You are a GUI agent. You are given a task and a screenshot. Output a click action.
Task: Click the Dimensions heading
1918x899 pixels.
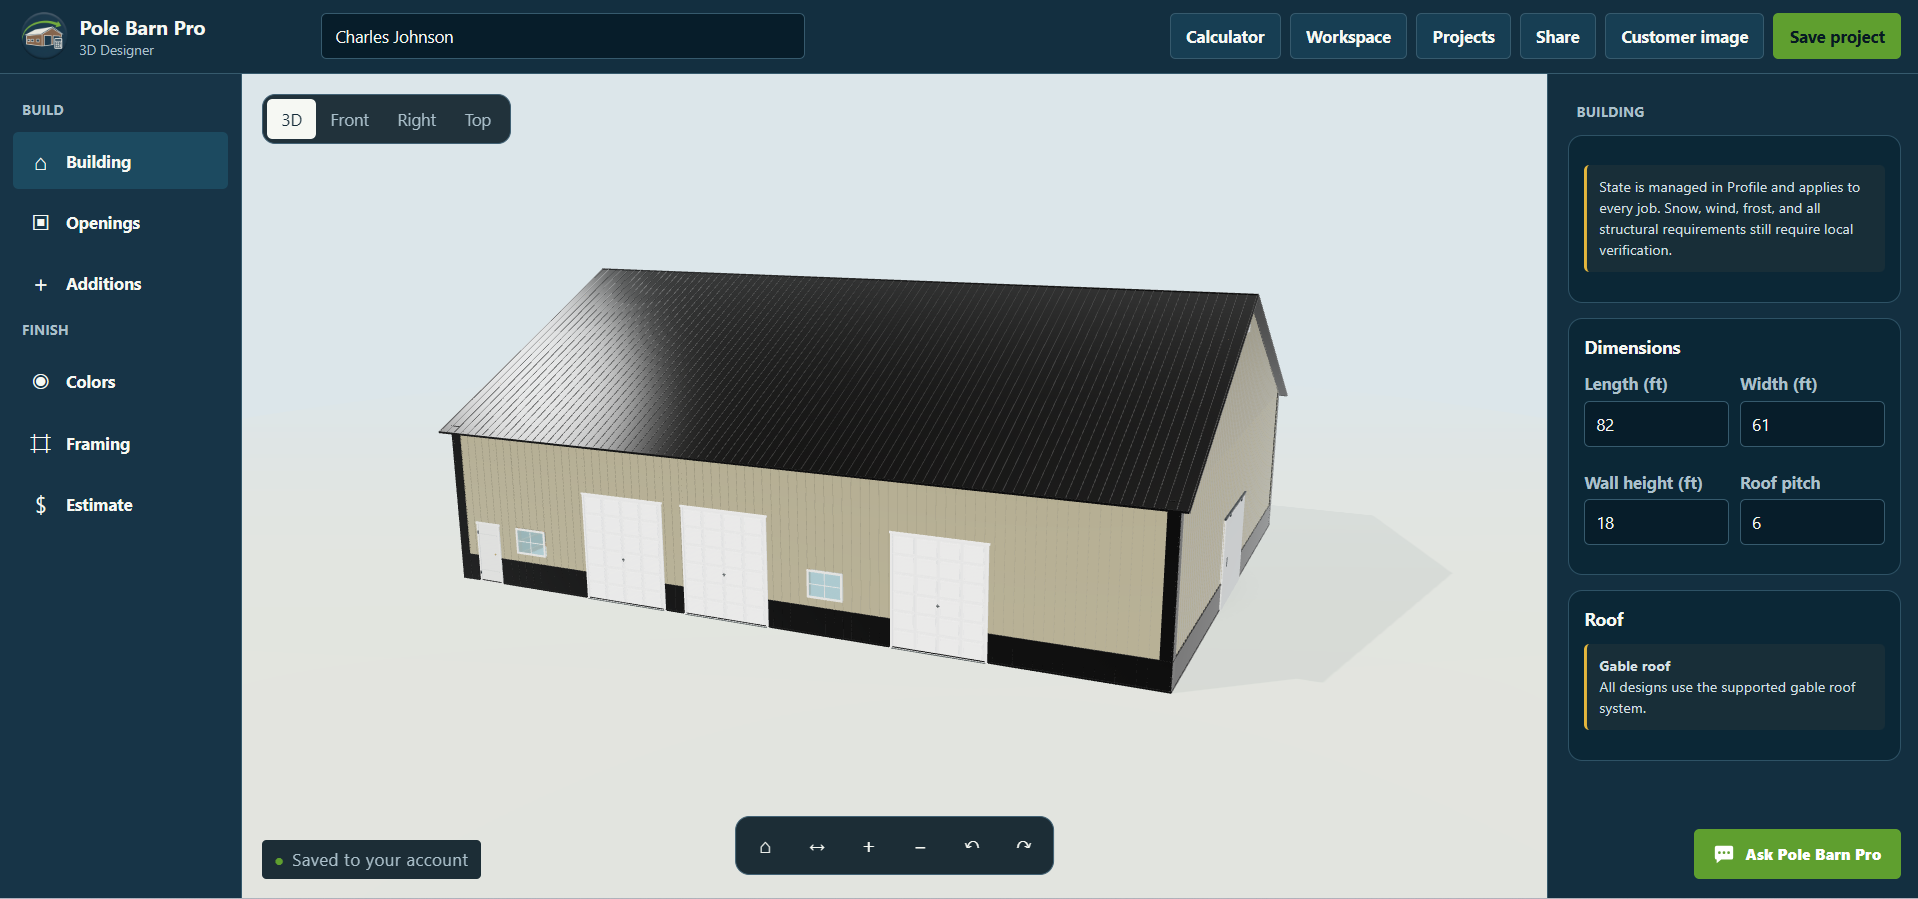tap(1632, 348)
